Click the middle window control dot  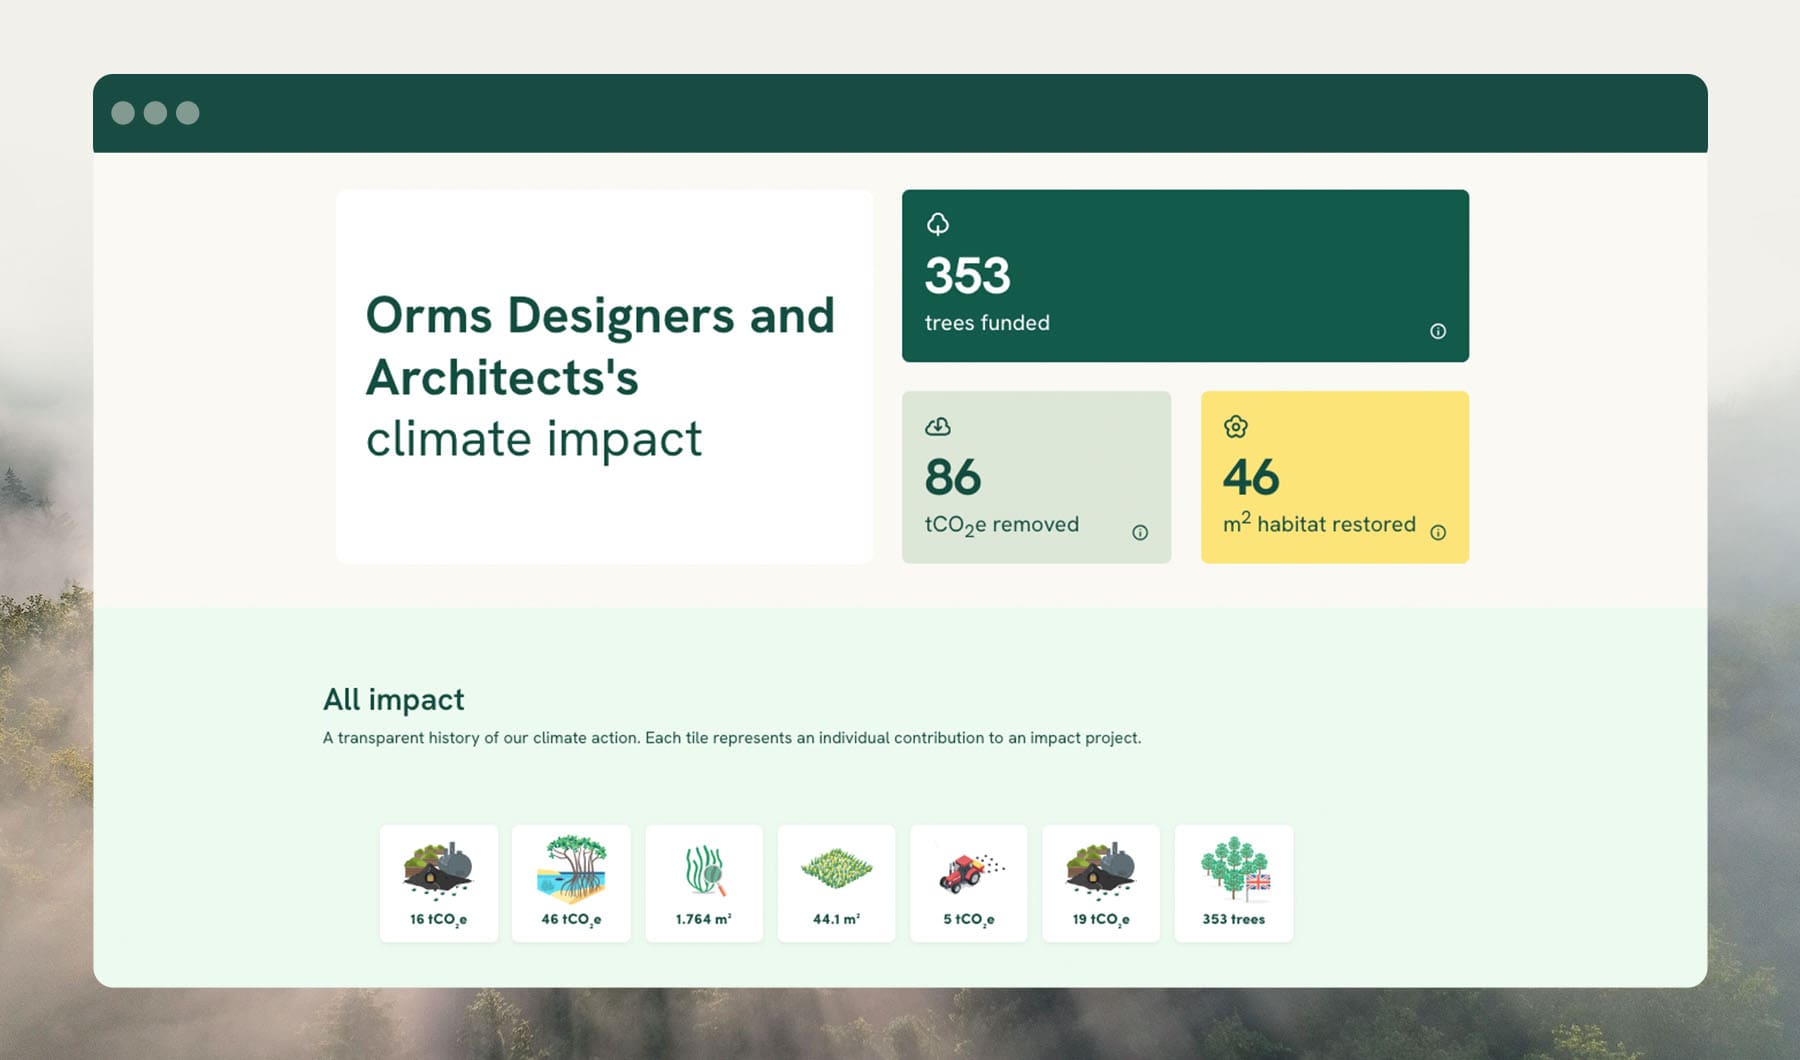[155, 113]
